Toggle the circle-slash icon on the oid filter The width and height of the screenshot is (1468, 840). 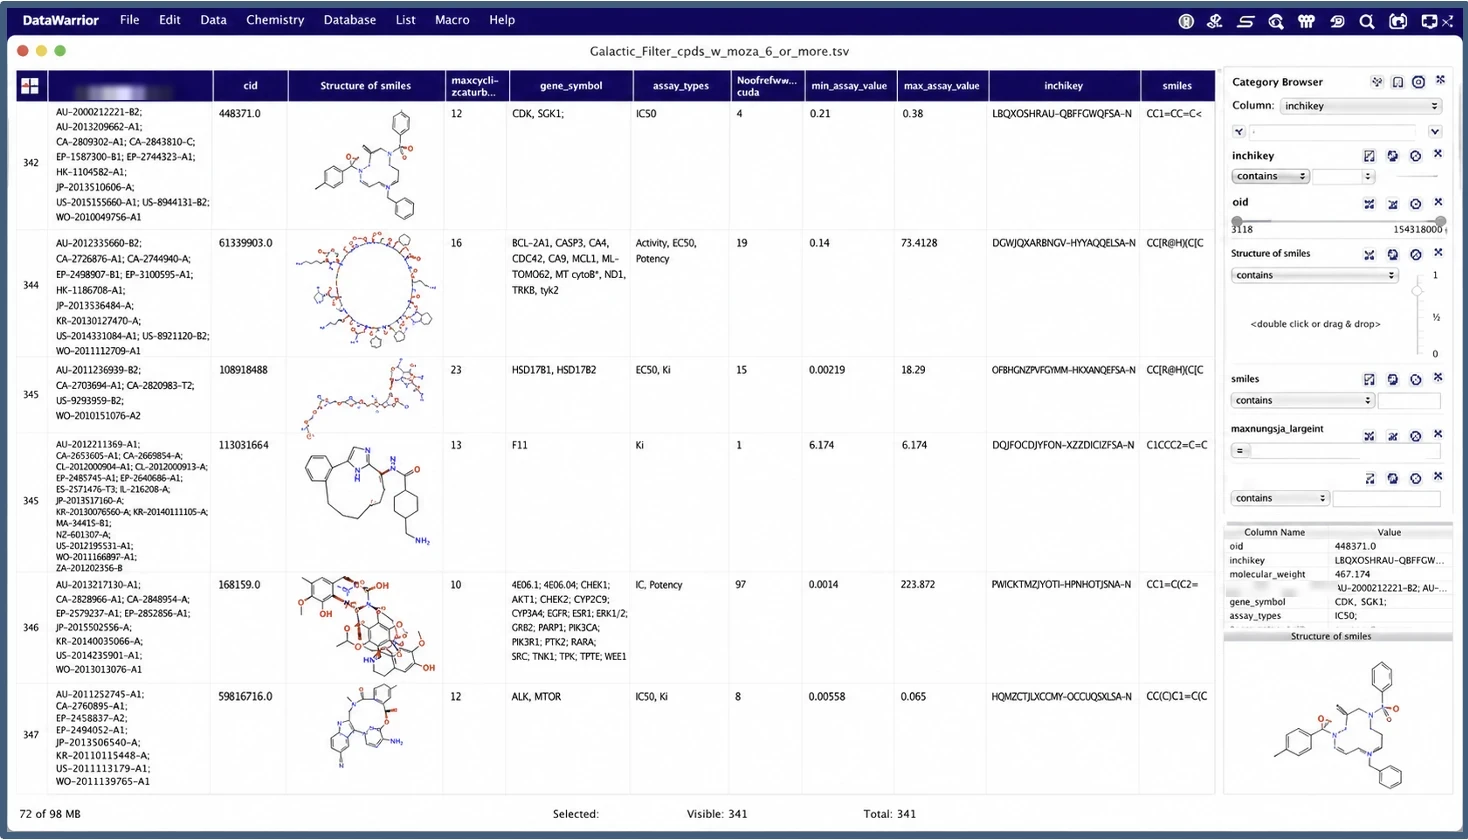point(1415,204)
